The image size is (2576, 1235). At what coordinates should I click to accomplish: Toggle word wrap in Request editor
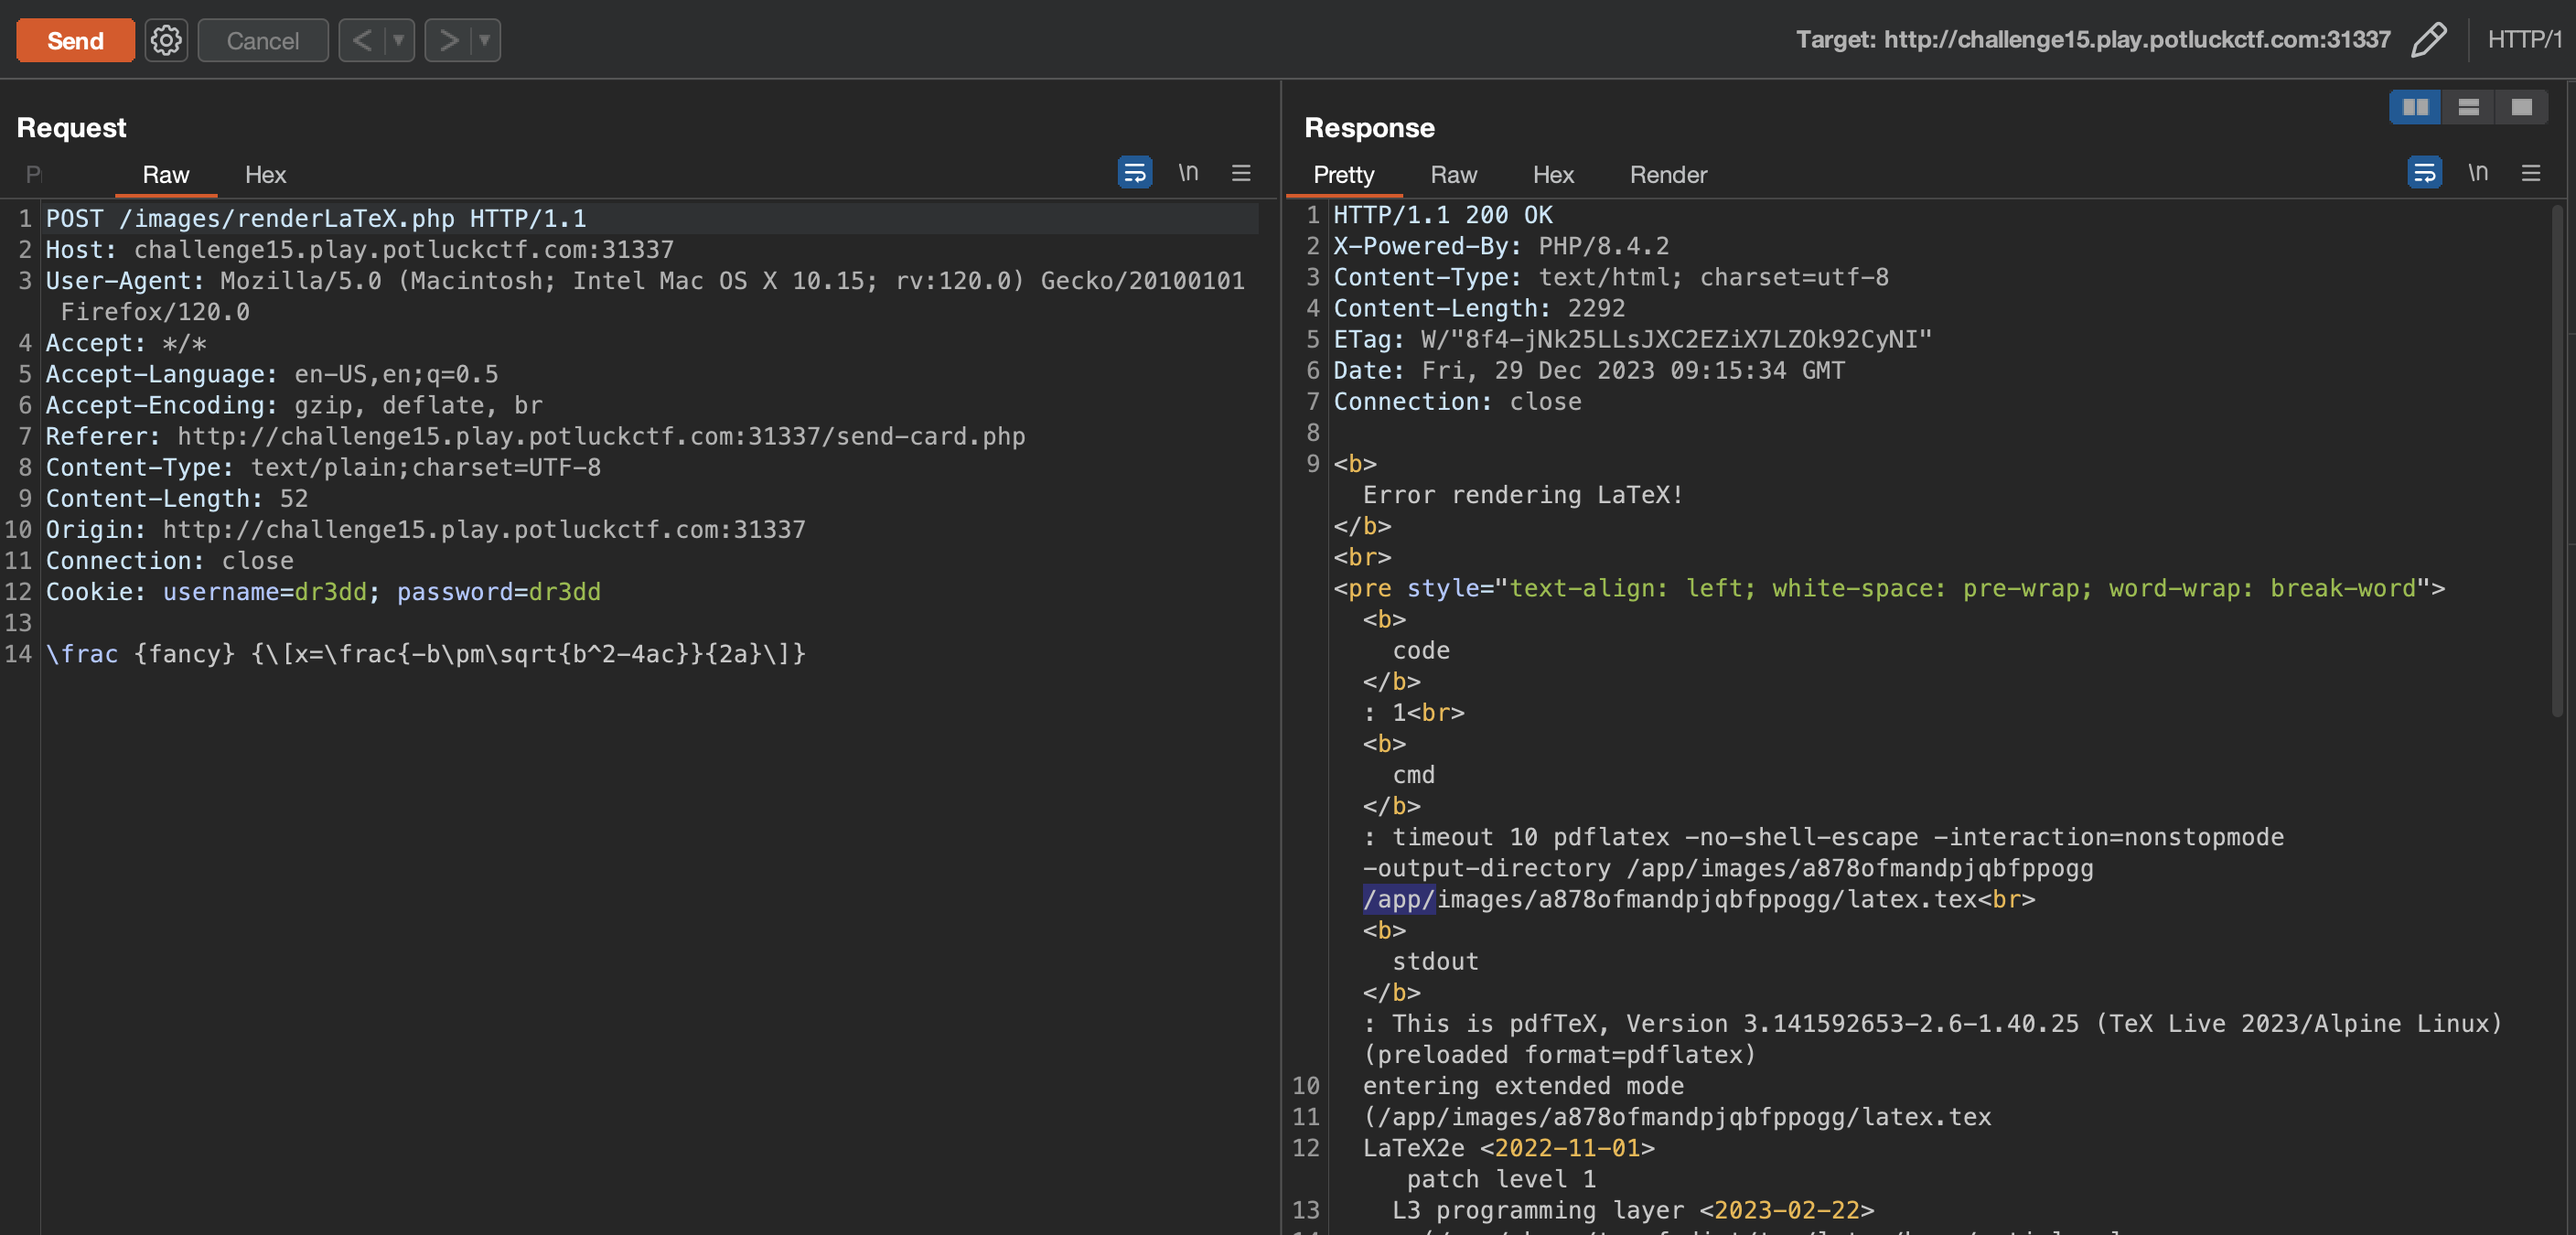pos(1134,173)
